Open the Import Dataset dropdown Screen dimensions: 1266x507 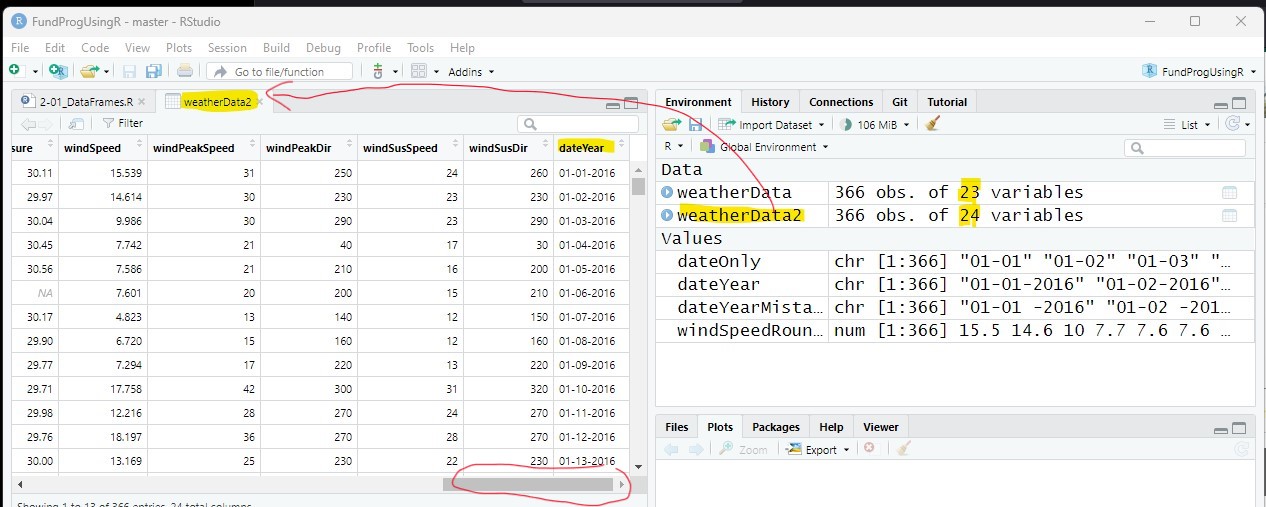point(771,125)
